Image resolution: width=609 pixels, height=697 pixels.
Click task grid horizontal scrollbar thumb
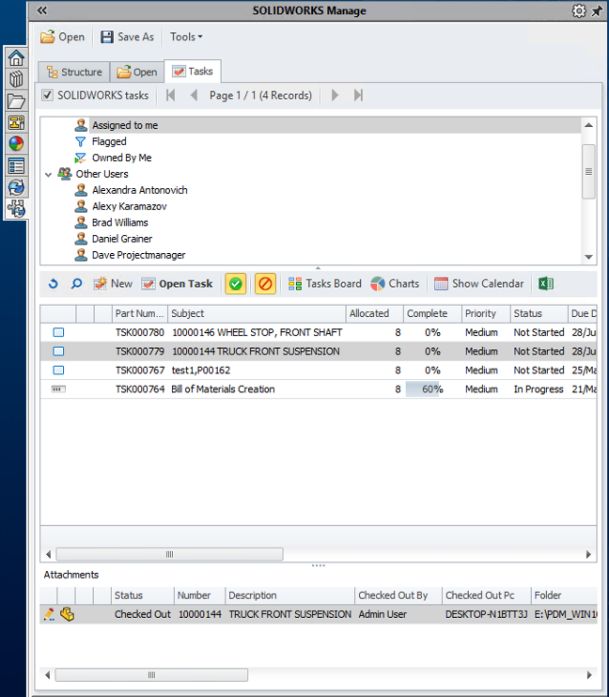pos(169,554)
